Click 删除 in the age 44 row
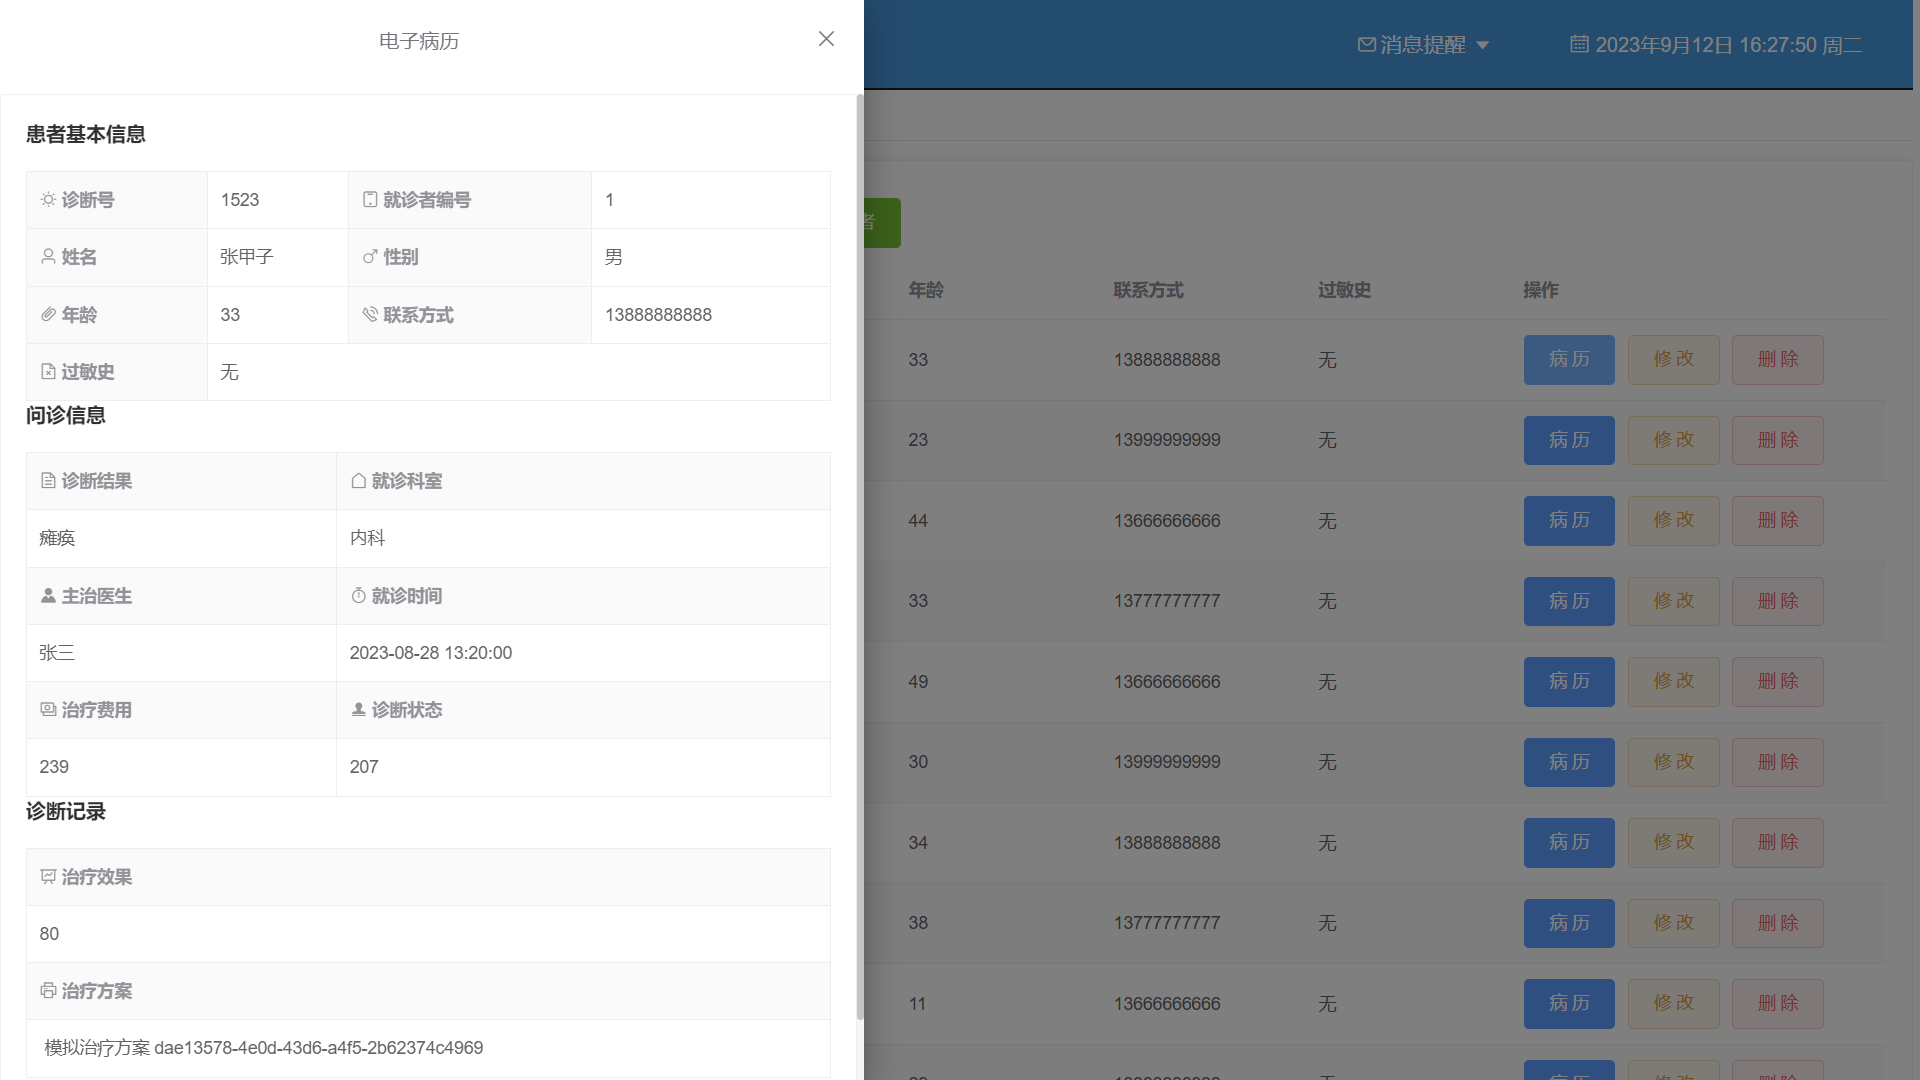This screenshot has height=1080, width=1920. click(x=1778, y=521)
